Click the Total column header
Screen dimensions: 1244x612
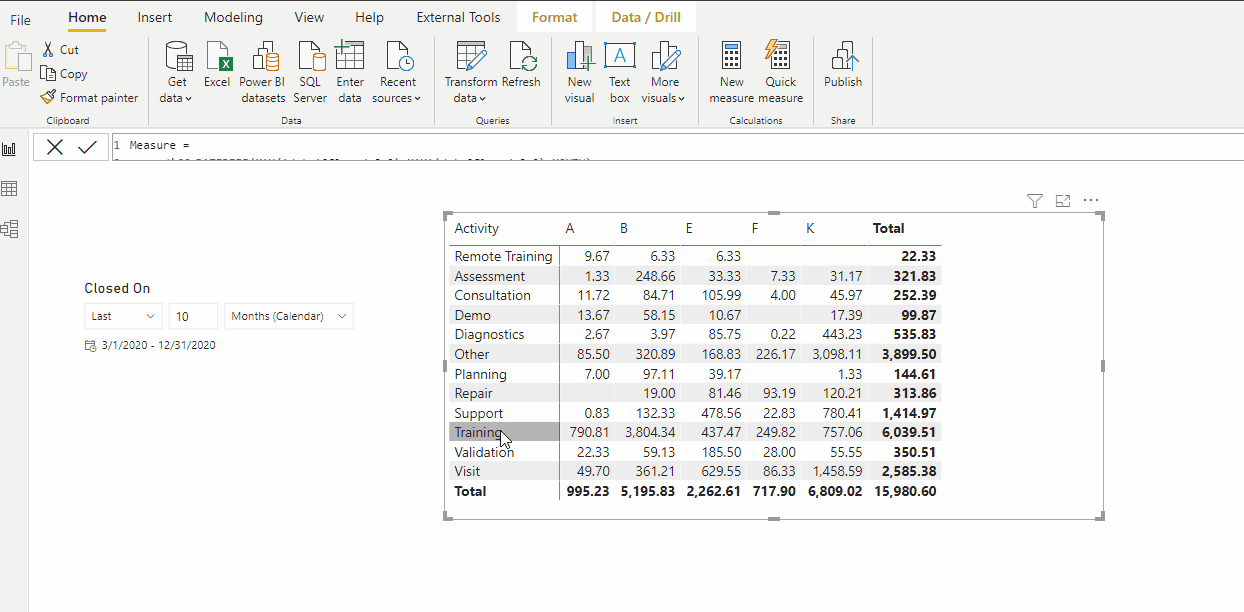tap(888, 228)
